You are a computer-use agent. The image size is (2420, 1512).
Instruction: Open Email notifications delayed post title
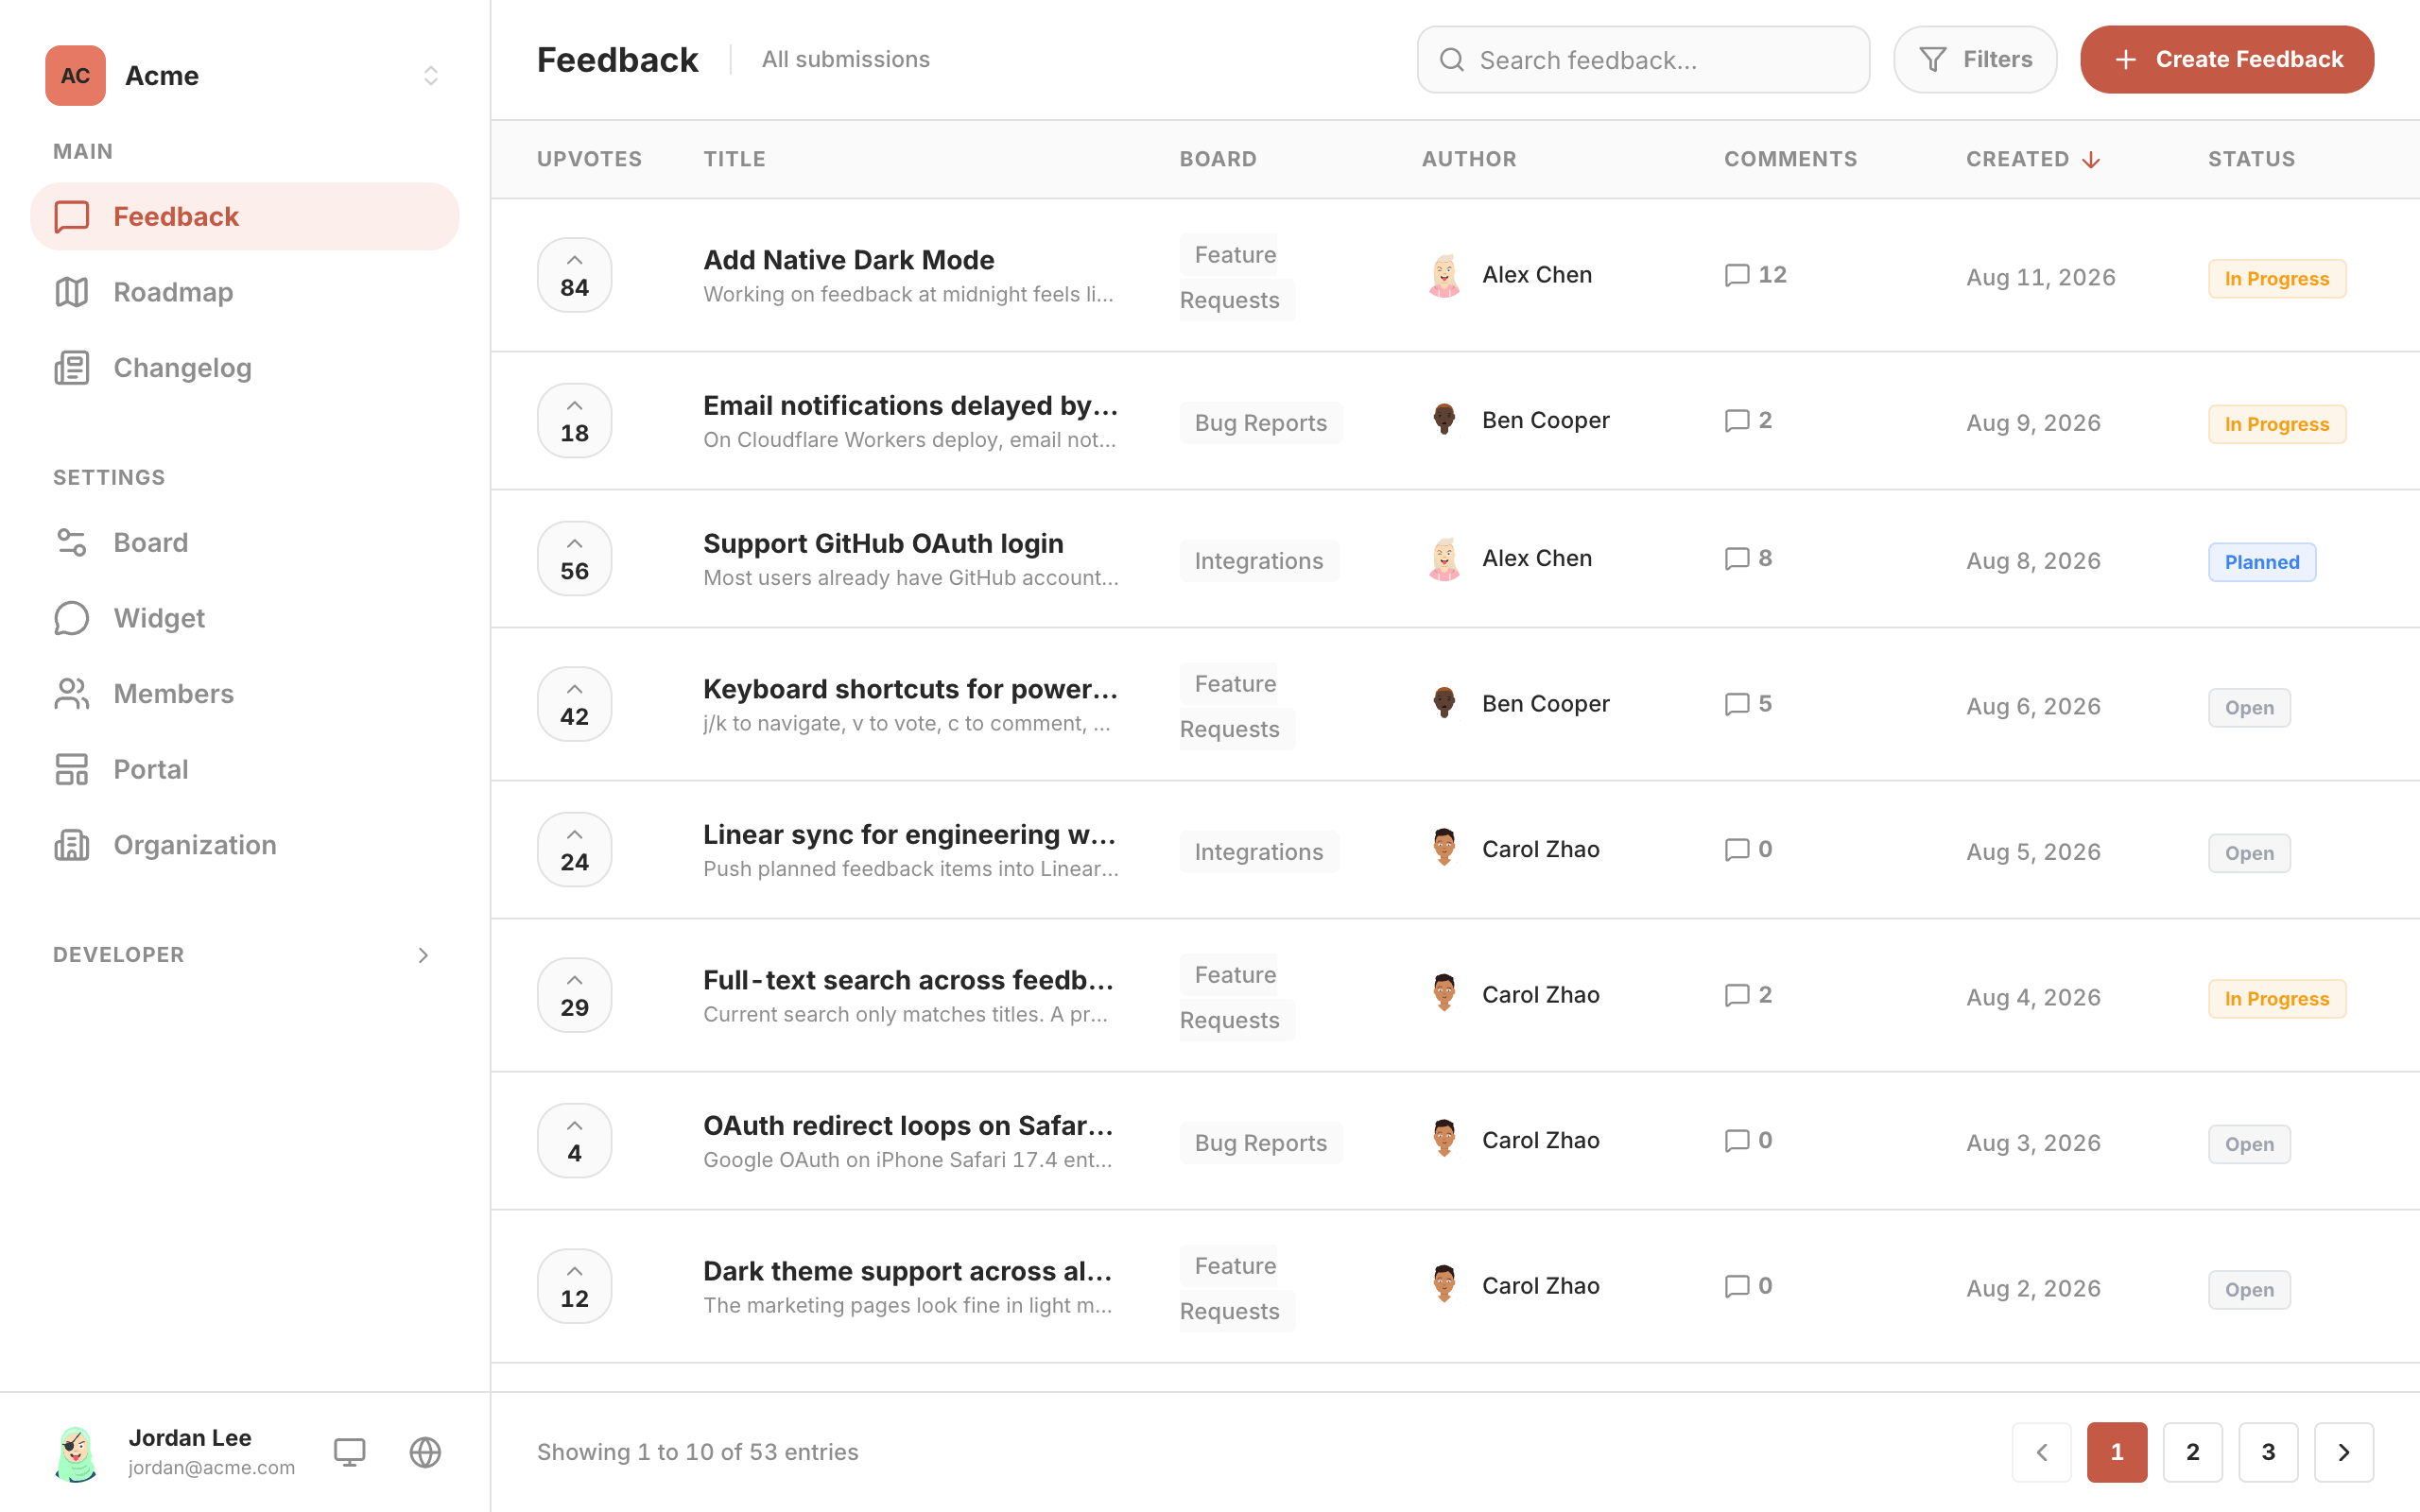click(x=910, y=405)
